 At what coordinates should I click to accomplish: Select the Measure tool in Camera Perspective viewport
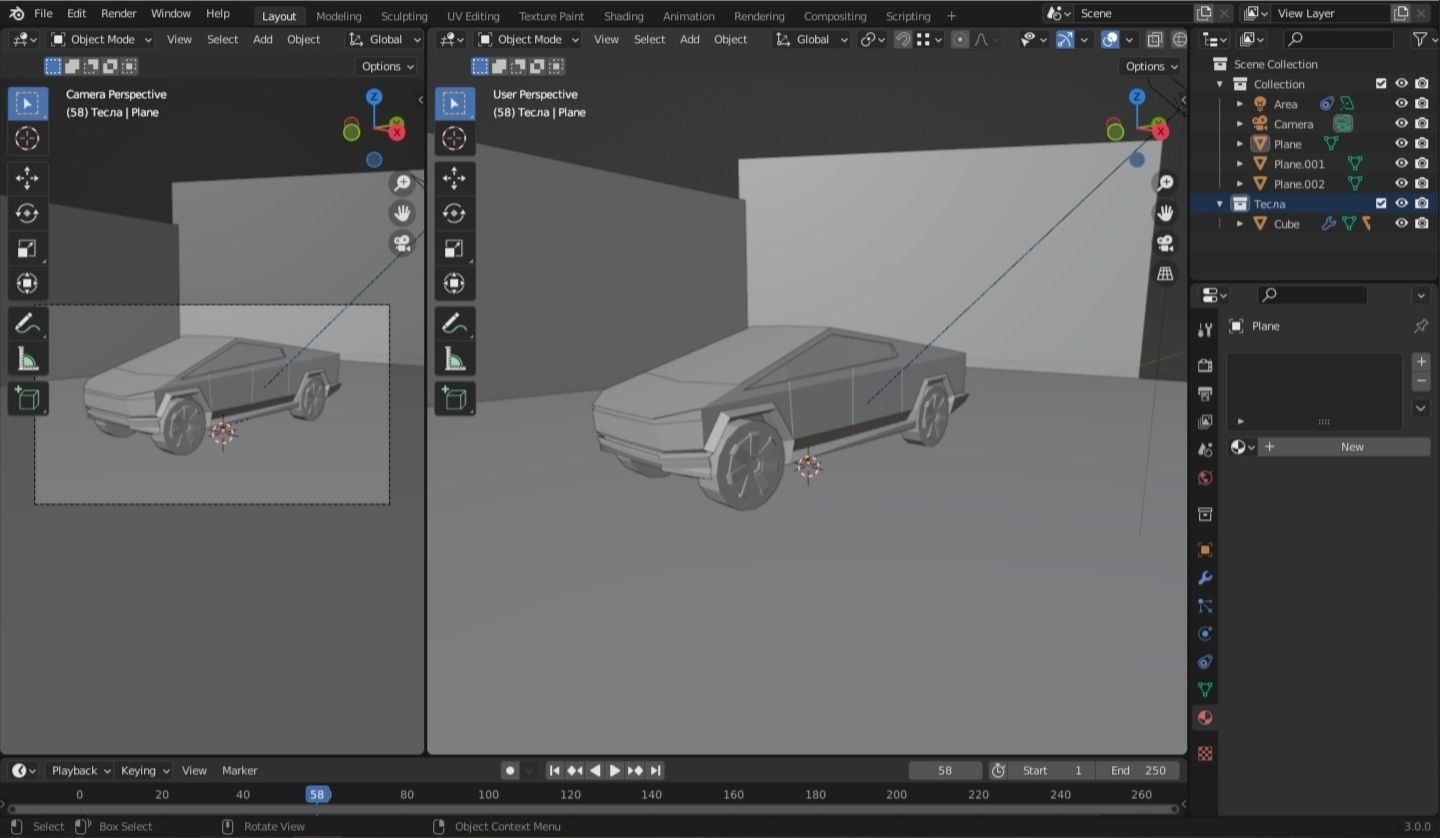27,359
